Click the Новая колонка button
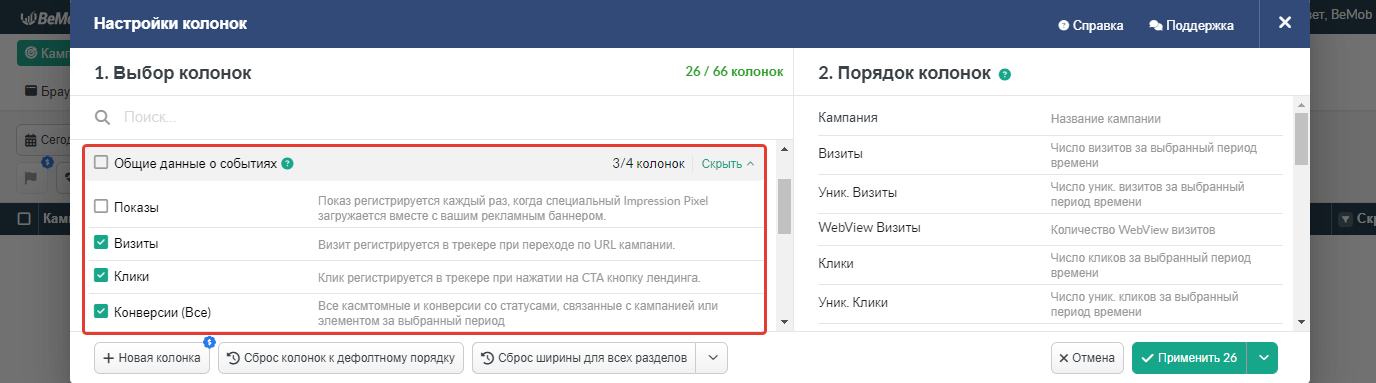The height and width of the screenshot is (383, 1376). pyautogui.click(x=152, y=358)
